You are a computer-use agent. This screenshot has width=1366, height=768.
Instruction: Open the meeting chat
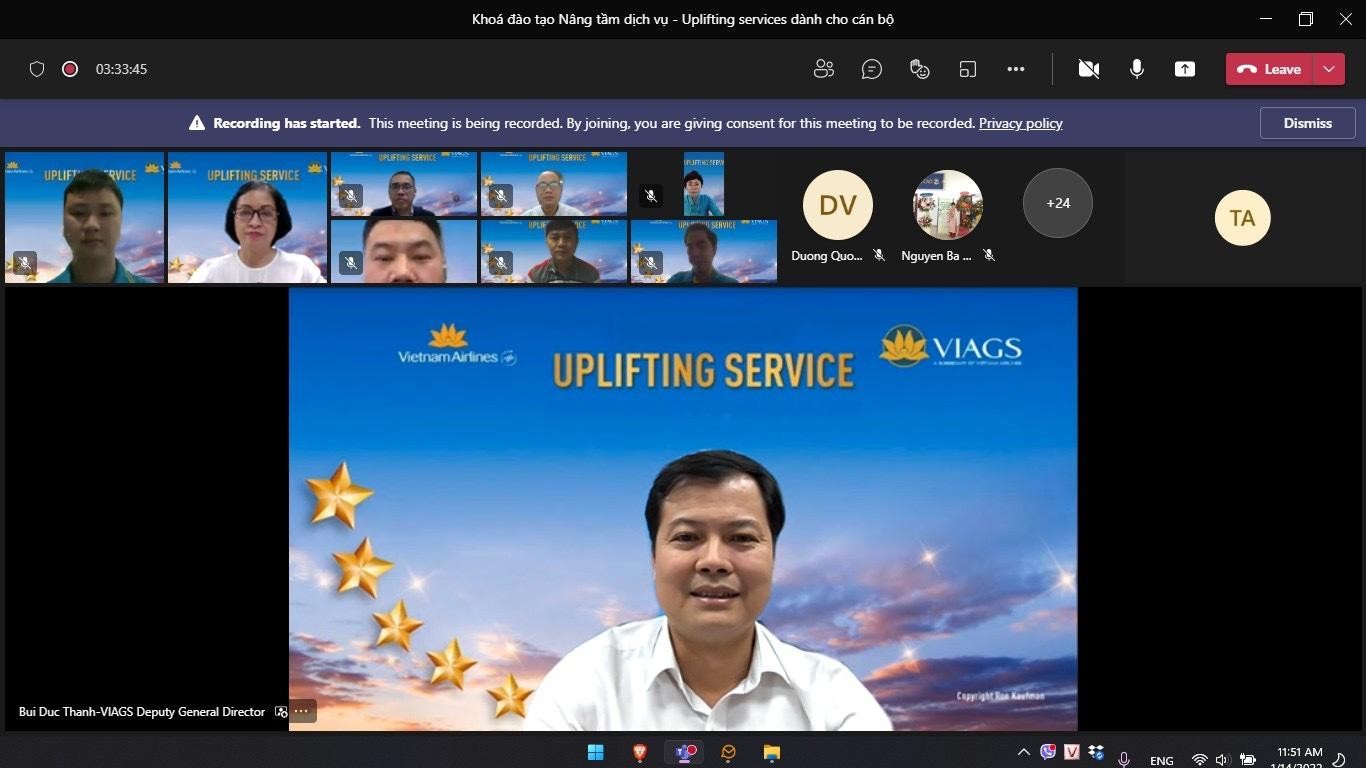click(x=872, y=69)
